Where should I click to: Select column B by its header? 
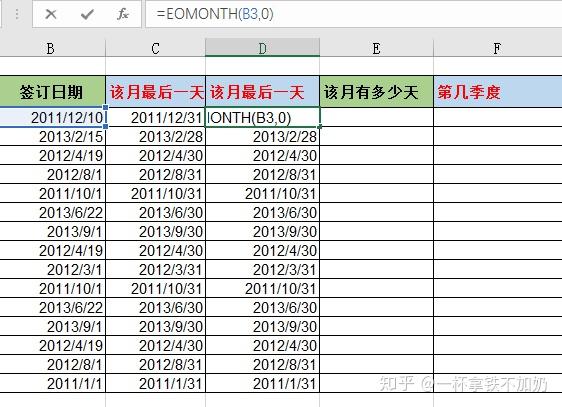click(x=51, y=48)
